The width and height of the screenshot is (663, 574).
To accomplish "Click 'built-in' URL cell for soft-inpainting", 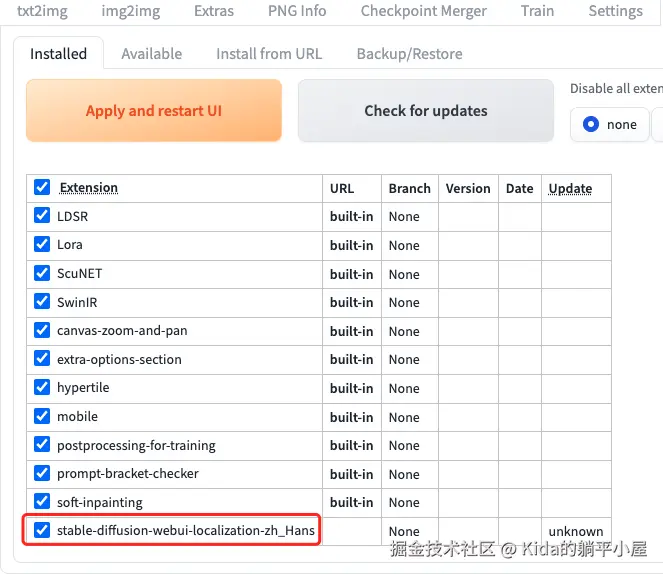I will click(351, 503).
